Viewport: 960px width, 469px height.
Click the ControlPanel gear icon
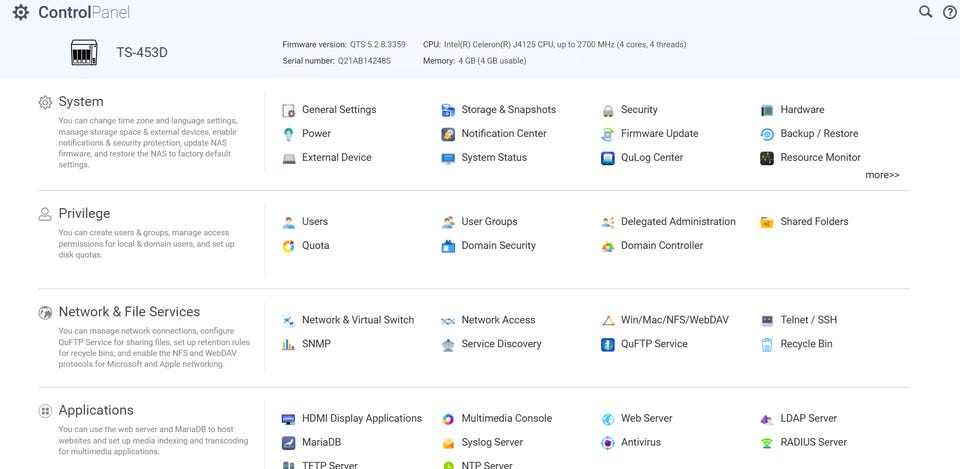pos(21,12)
